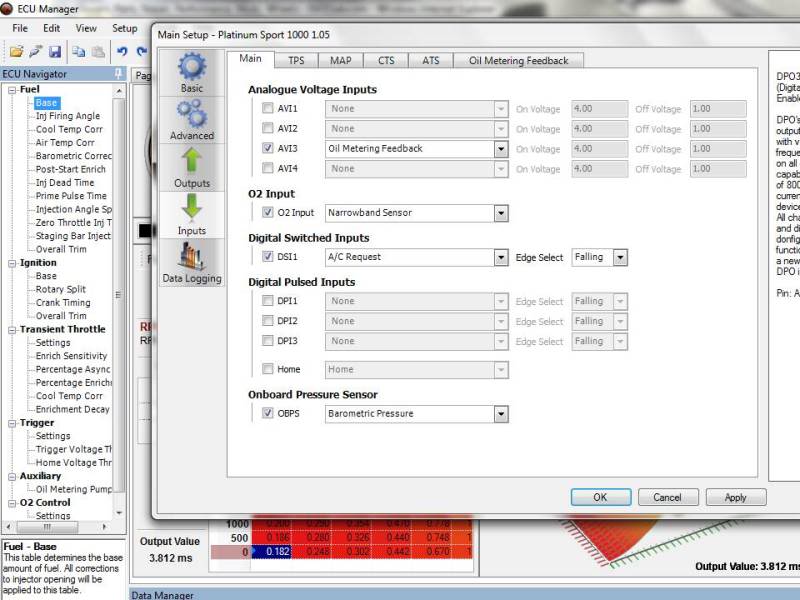Open the Data Logging section
Image resolution: width=800 pixels, height=600 pixels.
pyautogui.click(x=192, y=263)
